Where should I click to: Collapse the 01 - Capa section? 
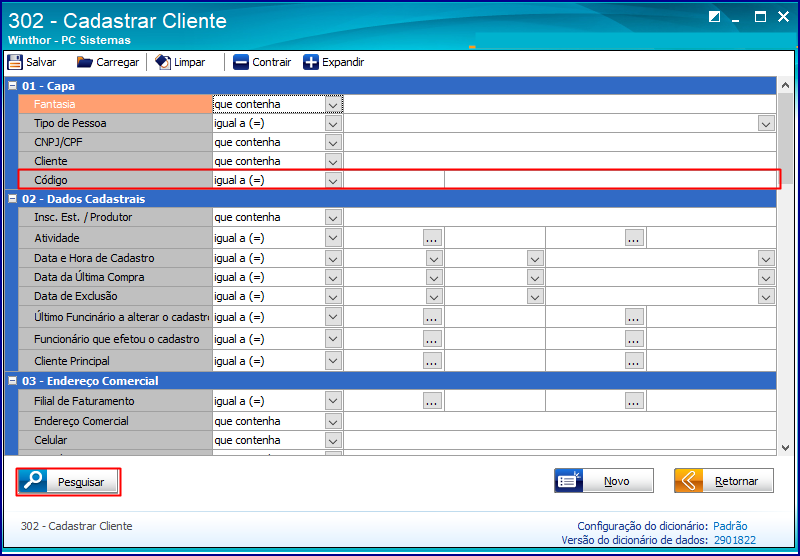coord(13,86)
